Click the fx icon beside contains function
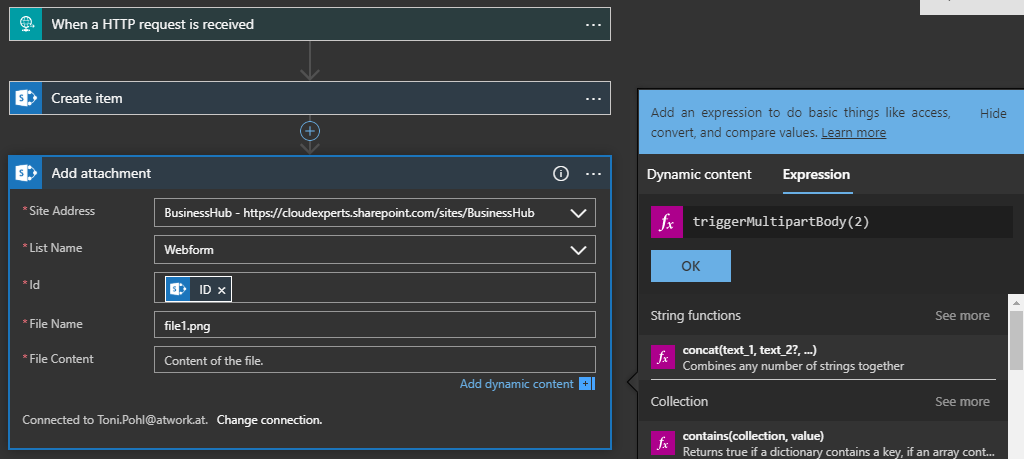The width and height of the screenshot is (1024, 459). coord(663,443)
